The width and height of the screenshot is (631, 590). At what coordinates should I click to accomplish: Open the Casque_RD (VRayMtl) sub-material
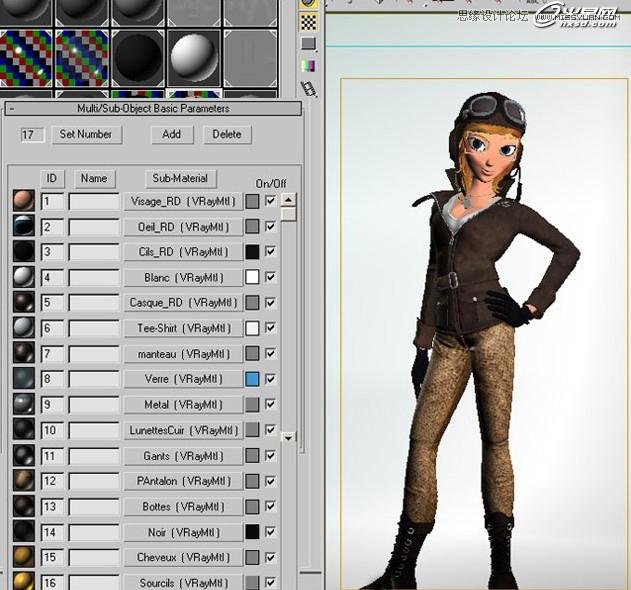click(x=184, y=303)
